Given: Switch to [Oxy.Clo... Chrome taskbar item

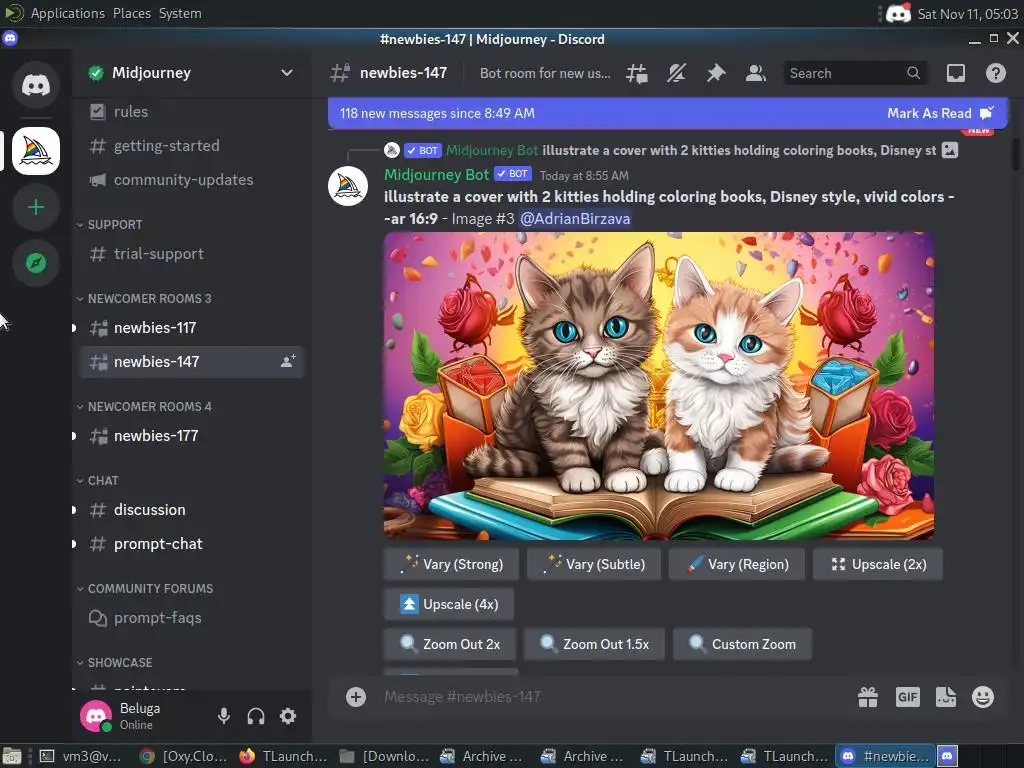Looking at the screenshot, I should 184,756.
